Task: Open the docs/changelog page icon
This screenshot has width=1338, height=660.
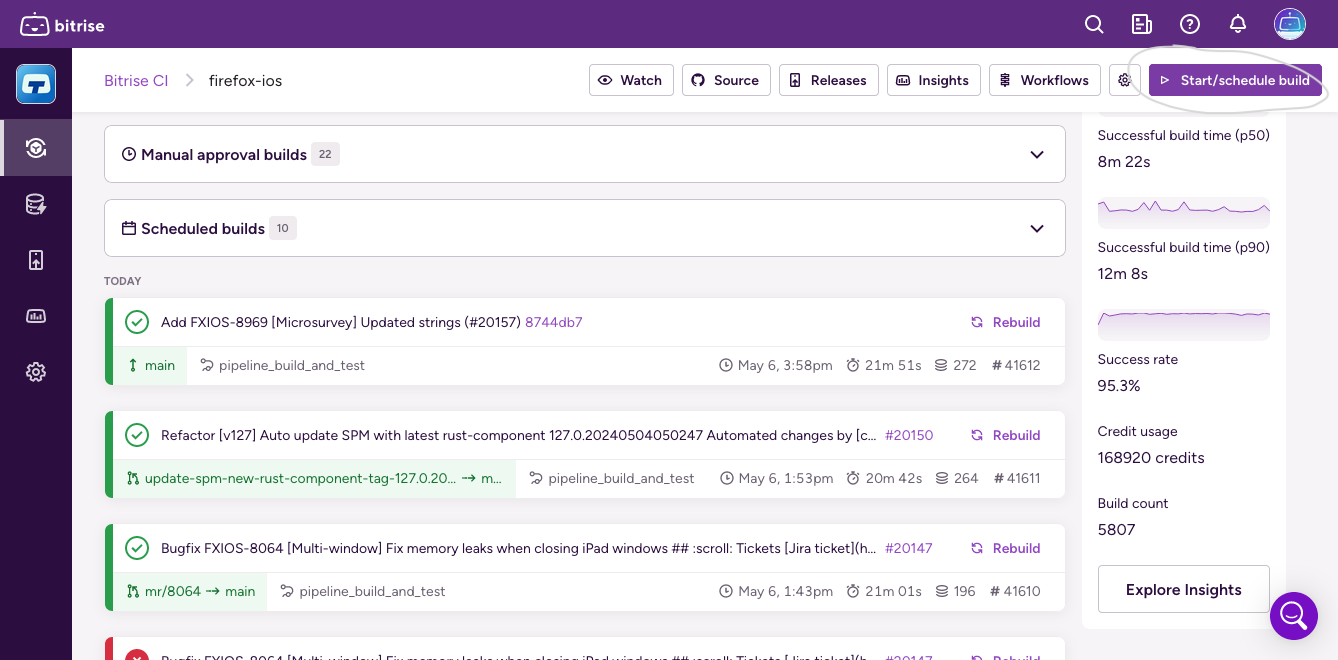Action: pyautogui.click(x=1142, y=24)
